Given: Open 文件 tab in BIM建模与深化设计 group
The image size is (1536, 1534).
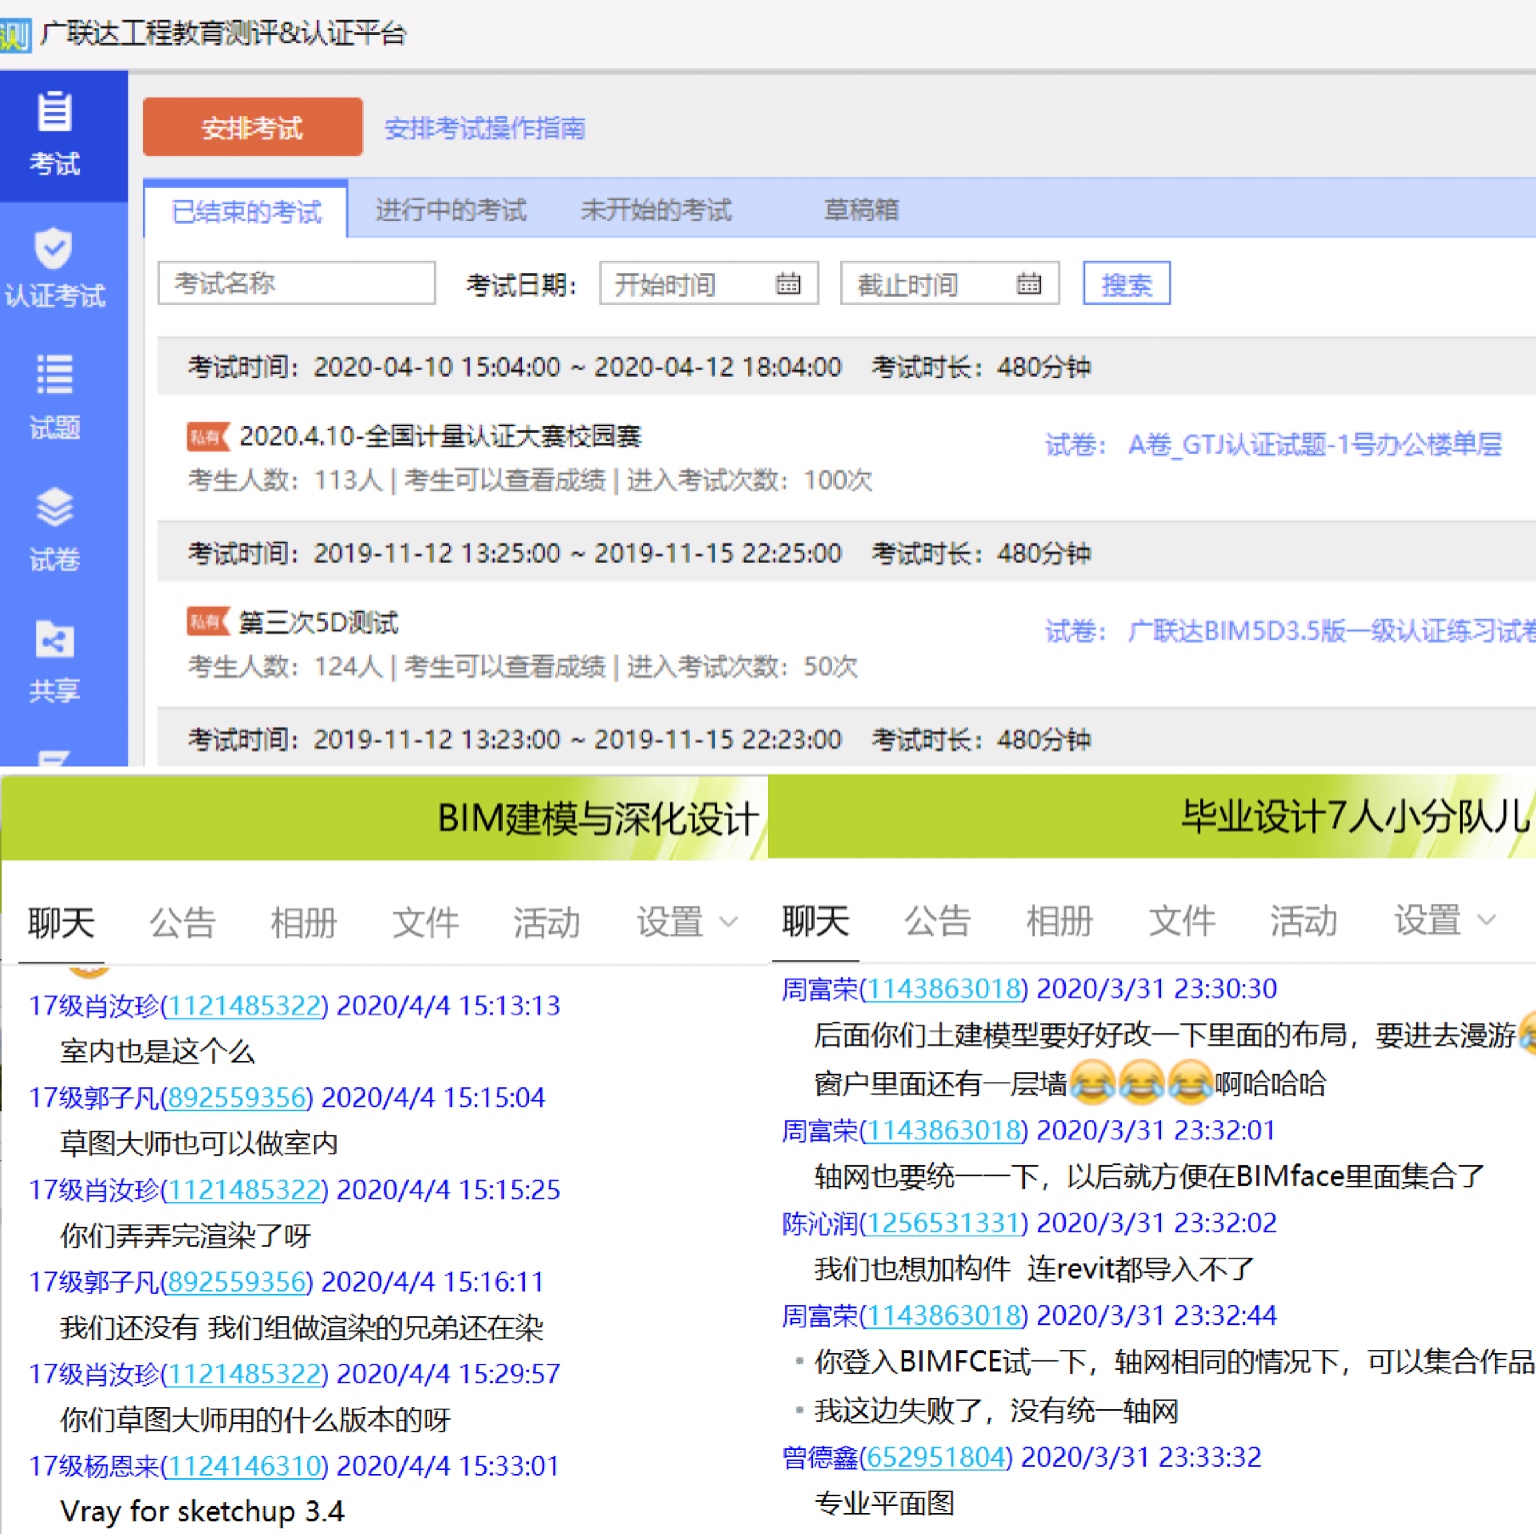Looking at the screenshot, I should click(425, 921).
